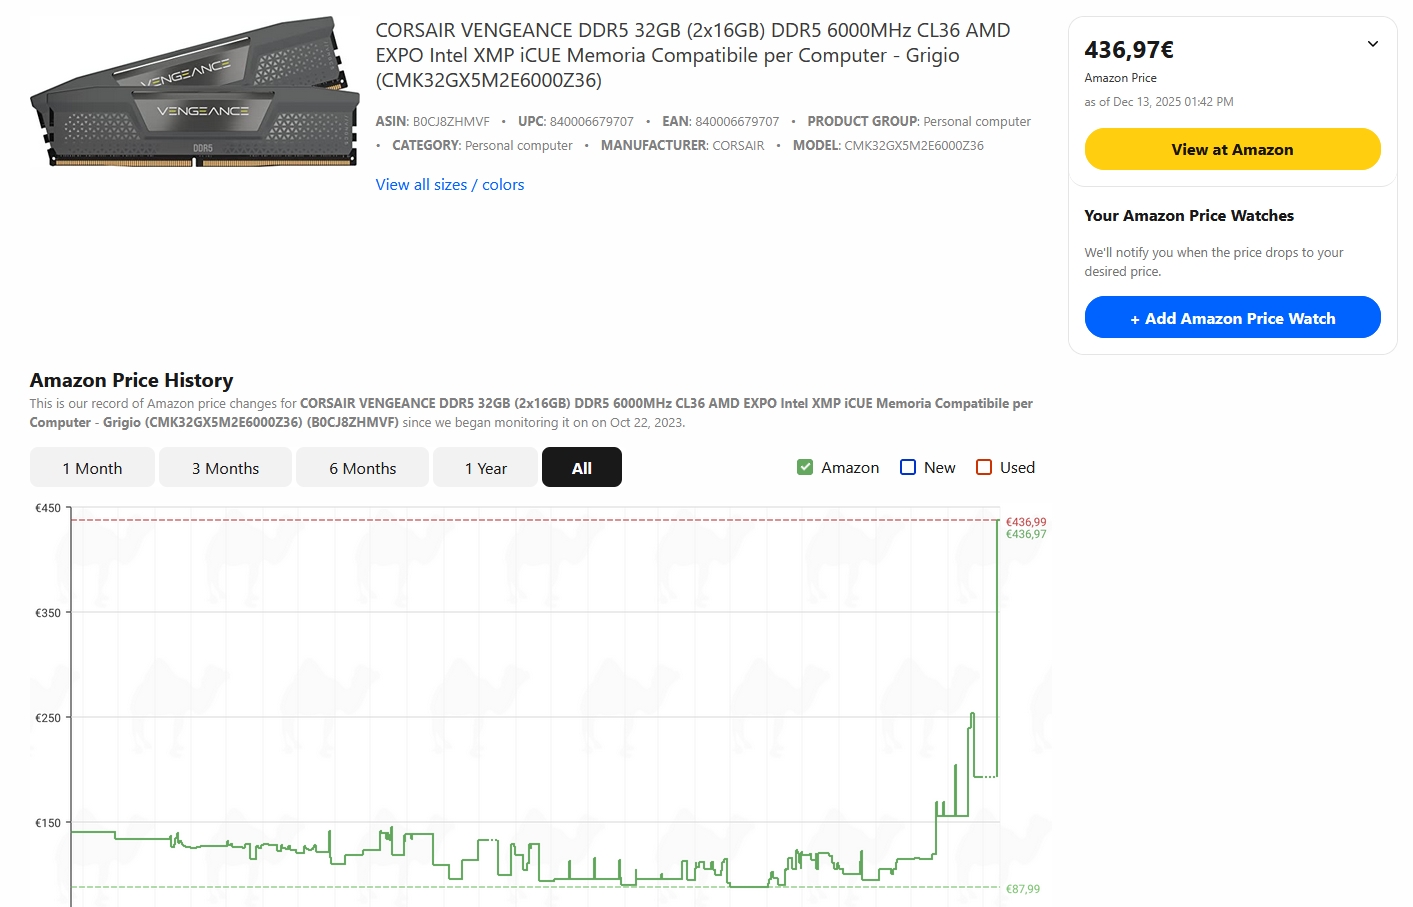This screenshot has width=1413, height=907.
Task: Click the ASIN value B0CJ8ZHMVF
Action: coord(451,122)
